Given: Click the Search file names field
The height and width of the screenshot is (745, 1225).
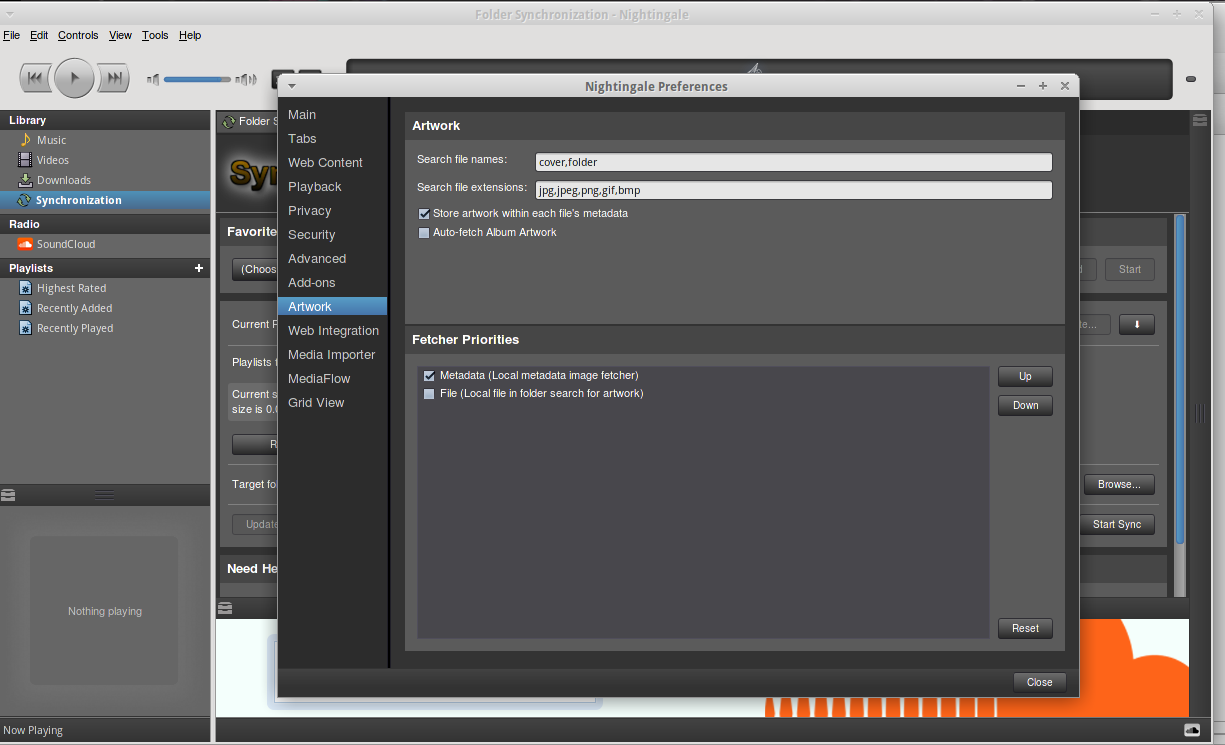Looking at the screenshot, I should (x=793, y=162).
